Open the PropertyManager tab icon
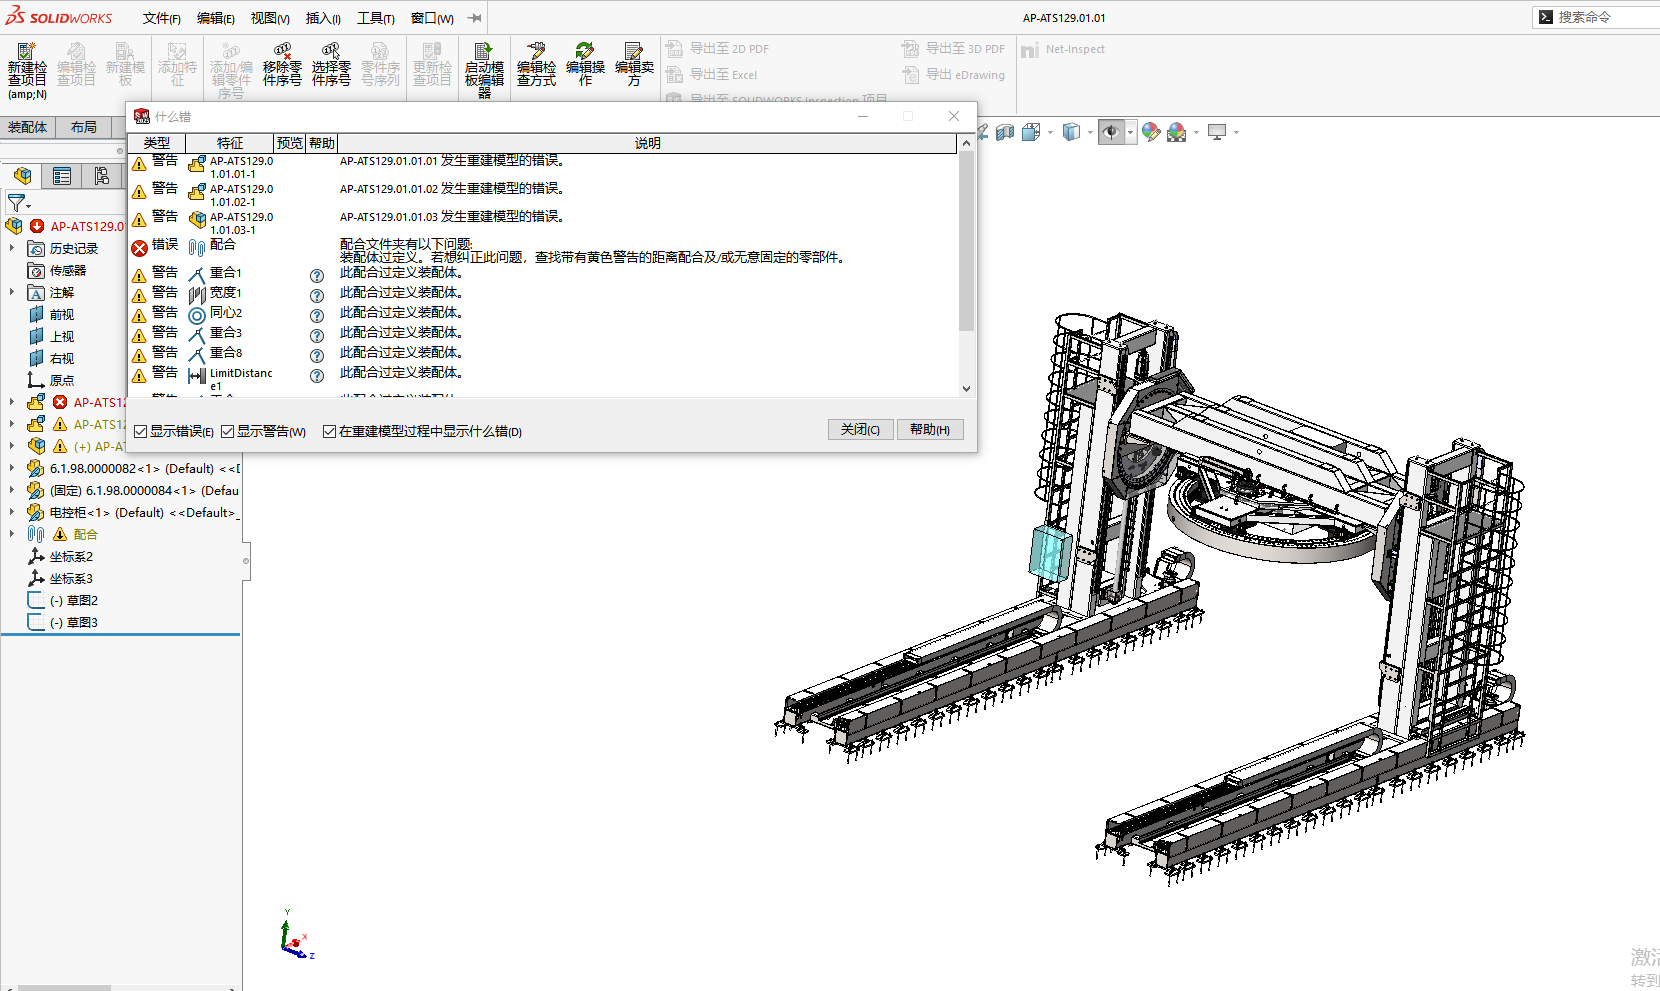The height and width of the screenshot is (991, 1660). (x=62, y=176)
